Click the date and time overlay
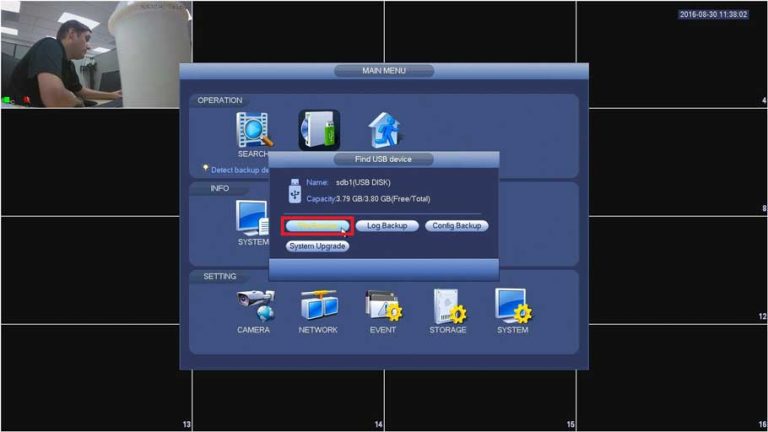The image size is (768, 432). (713, 14)
